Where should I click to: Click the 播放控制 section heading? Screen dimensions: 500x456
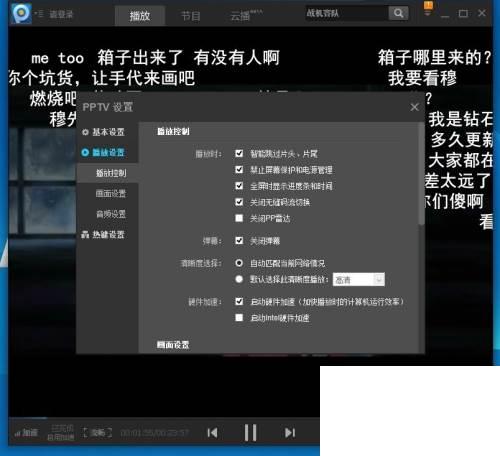173,131
